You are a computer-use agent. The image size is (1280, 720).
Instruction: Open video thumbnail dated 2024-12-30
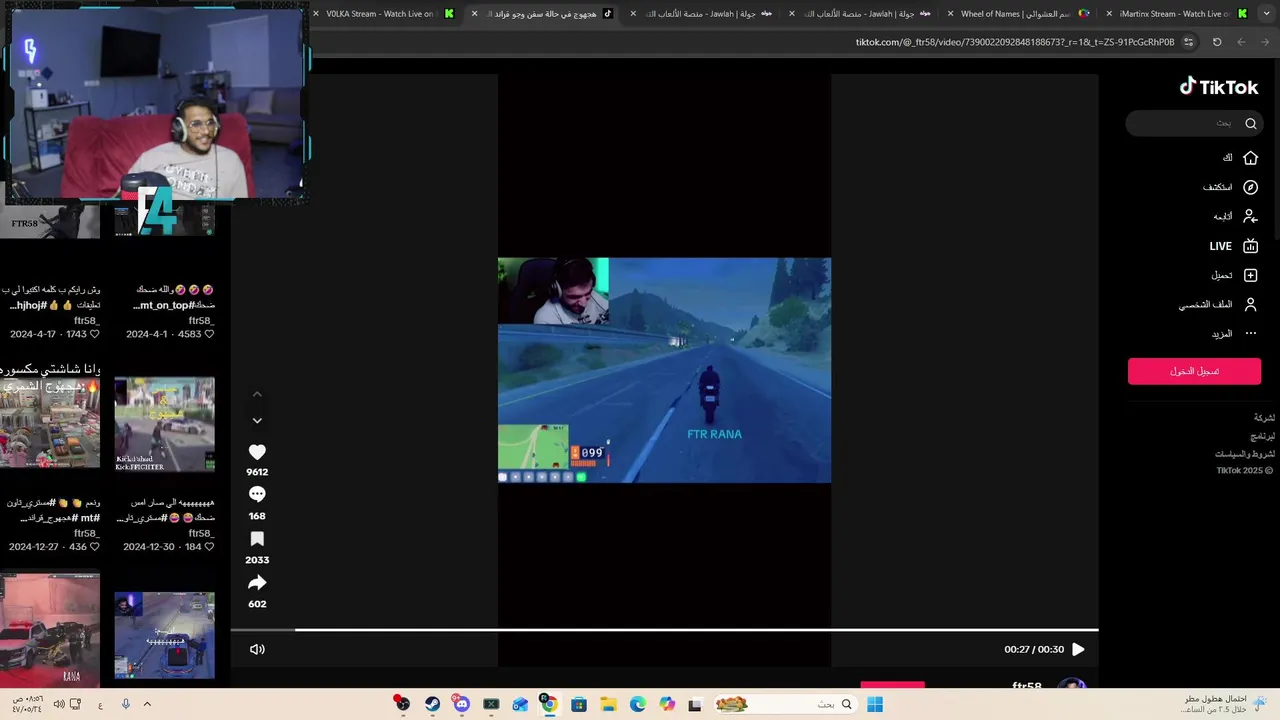point(165,424)
